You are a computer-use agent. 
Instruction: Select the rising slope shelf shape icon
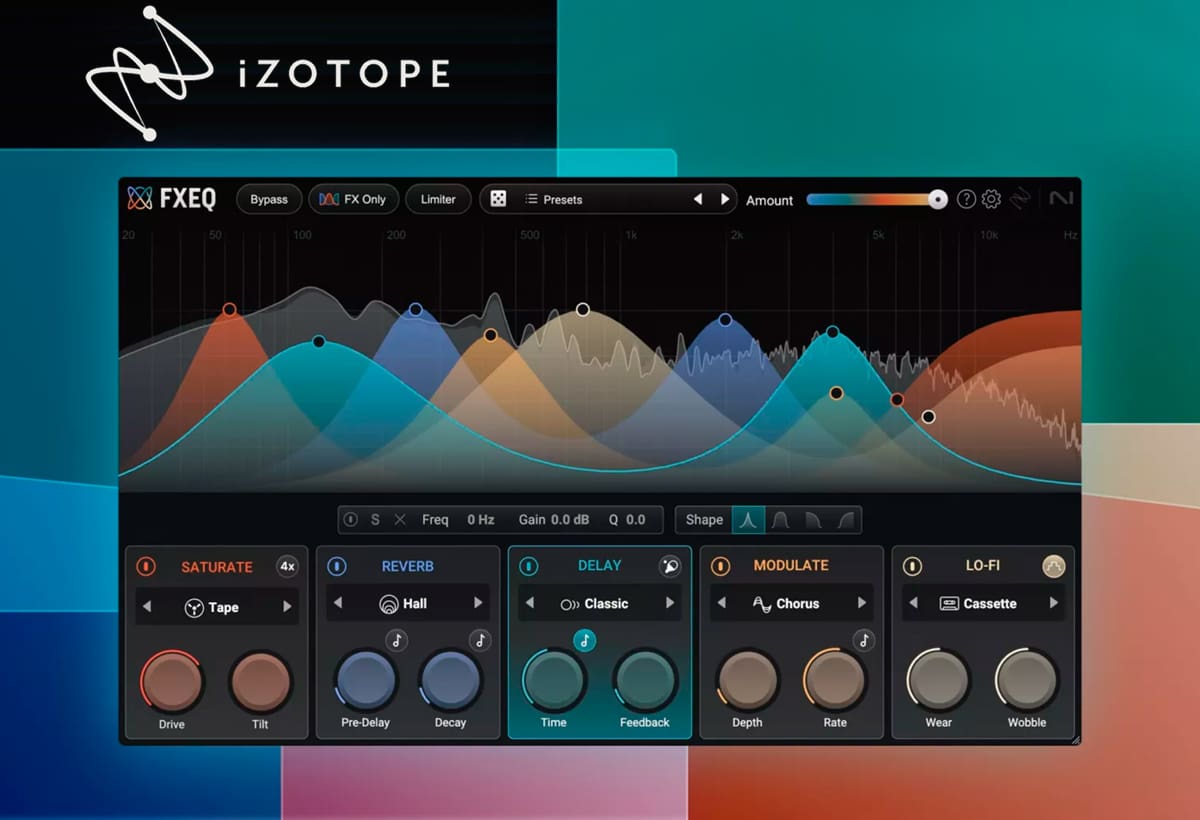pos(845,520)
